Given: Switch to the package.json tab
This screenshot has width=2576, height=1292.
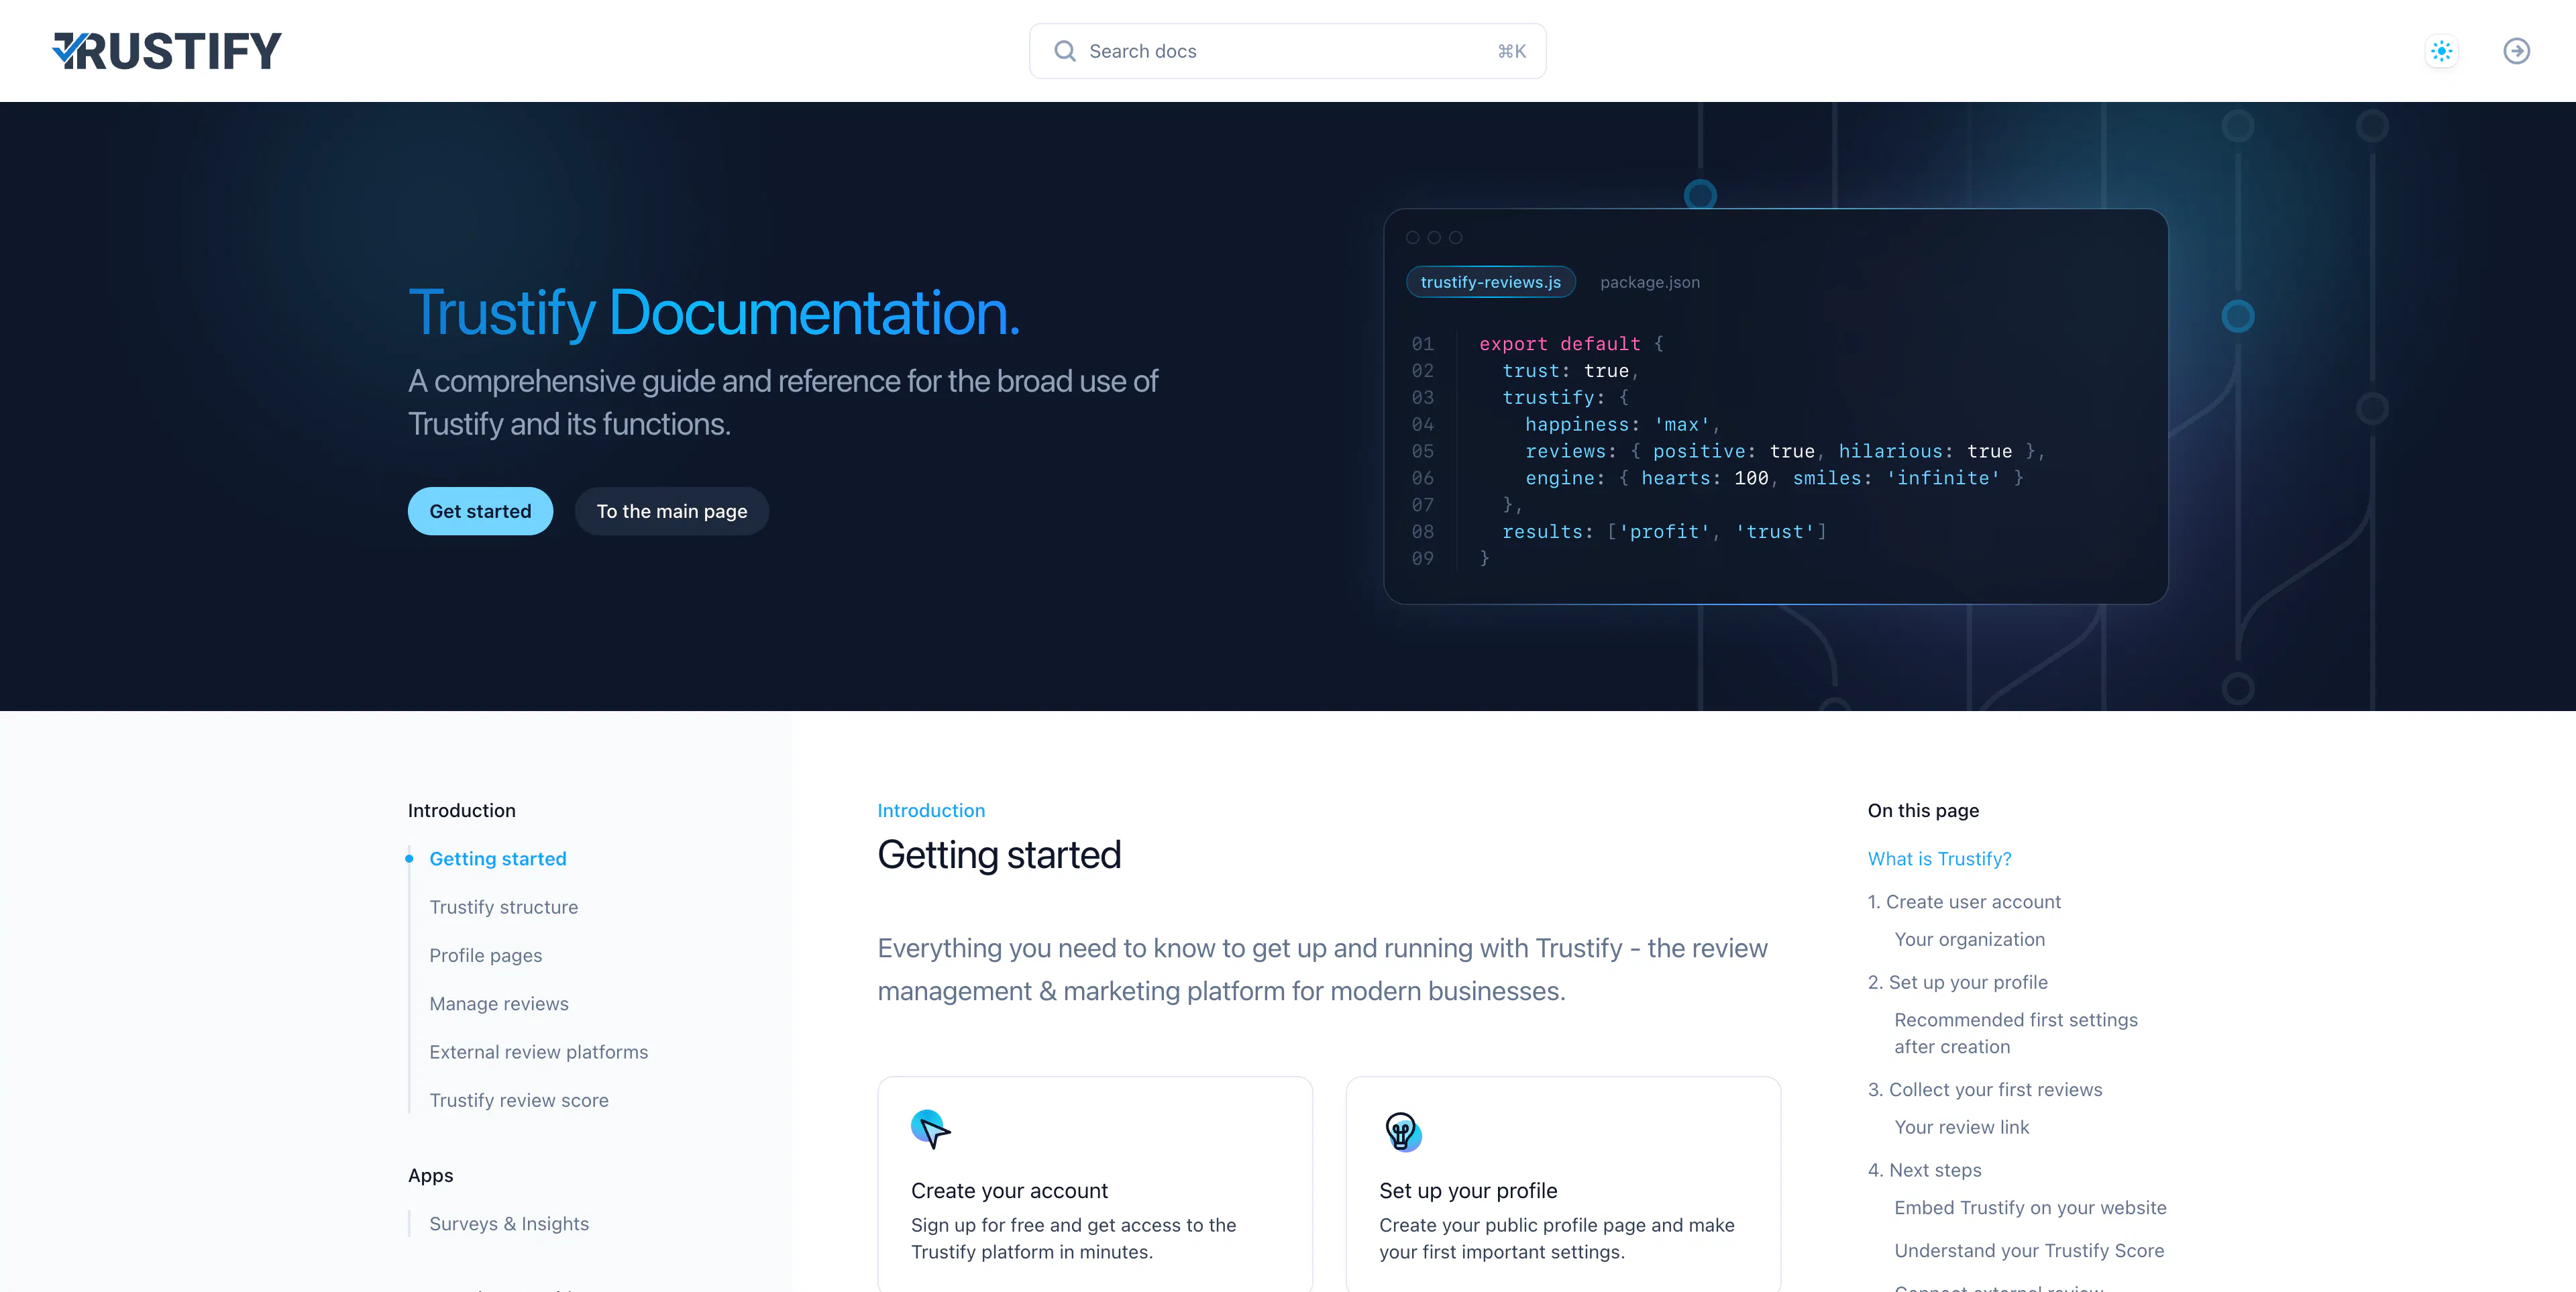Looking at the screenshot, I should coord(1650,282).
